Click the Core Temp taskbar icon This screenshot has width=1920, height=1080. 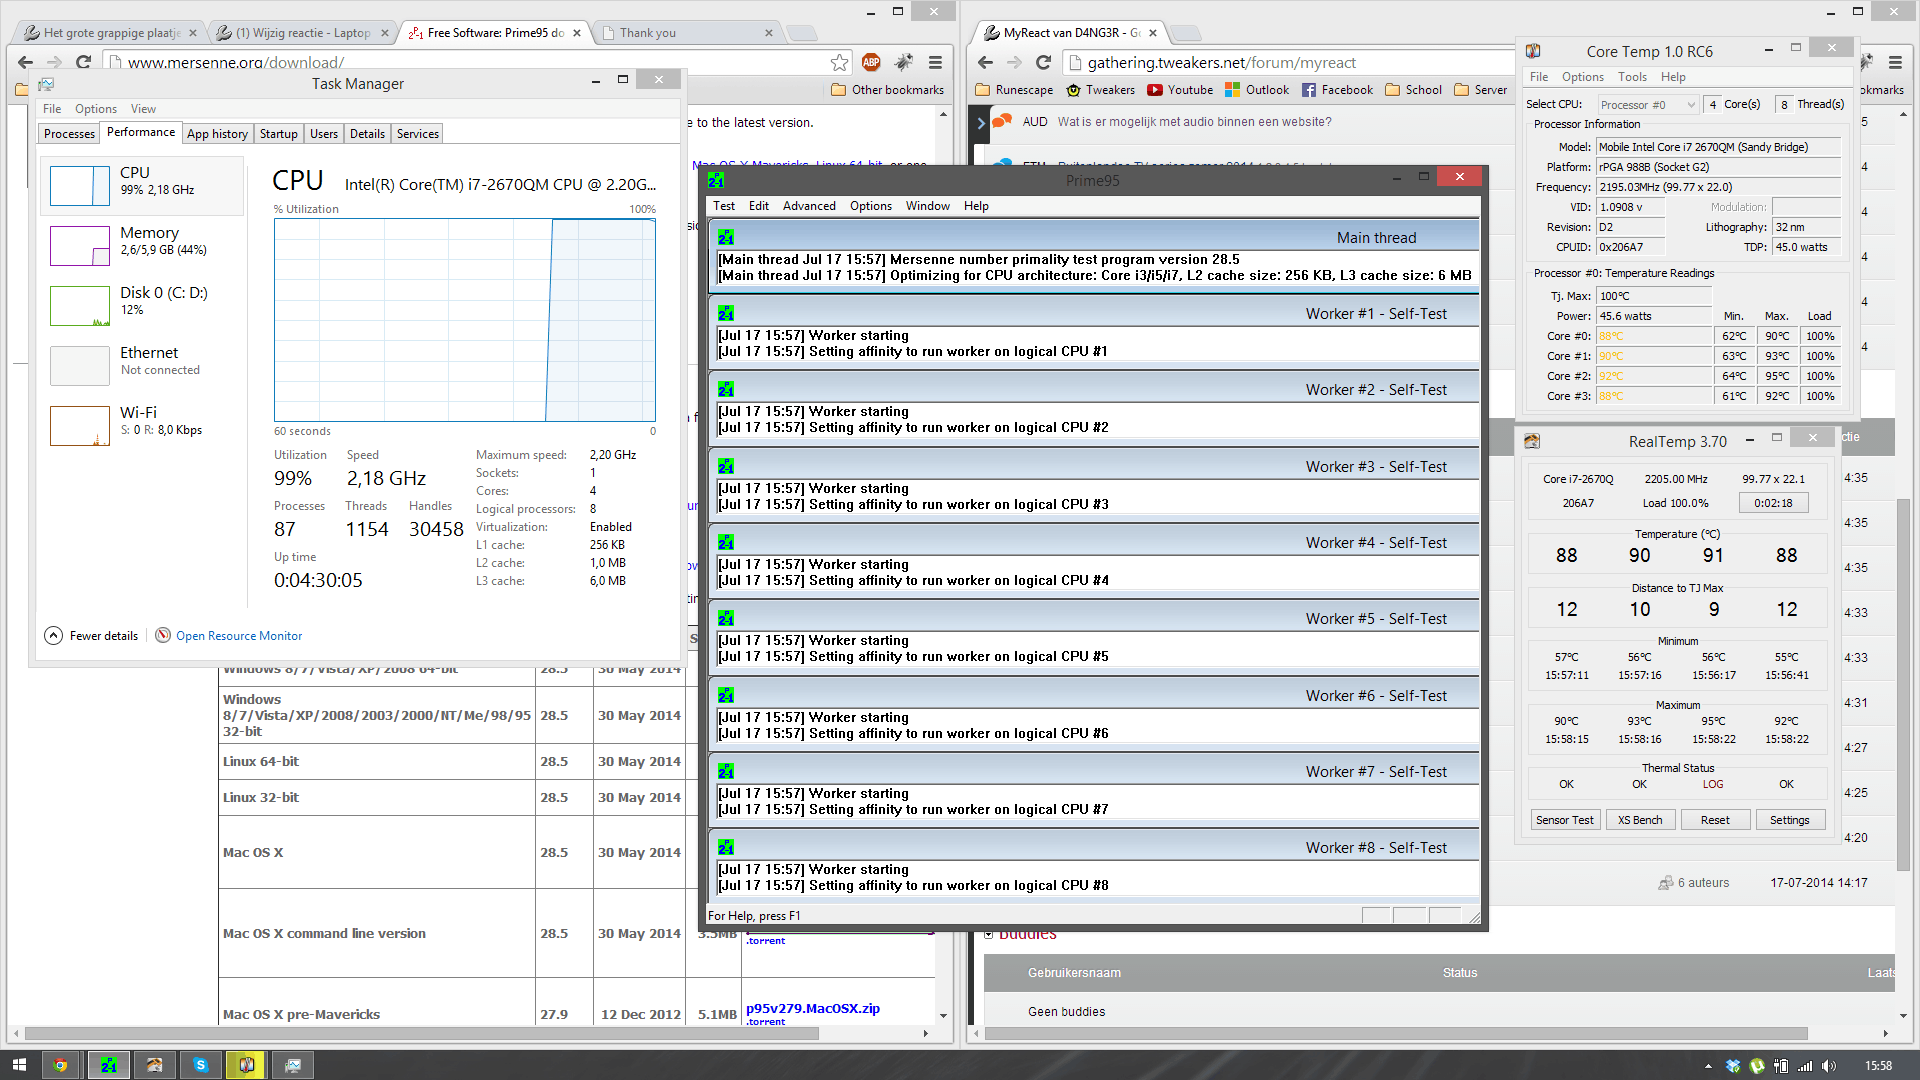click(x=246, y=1065)
